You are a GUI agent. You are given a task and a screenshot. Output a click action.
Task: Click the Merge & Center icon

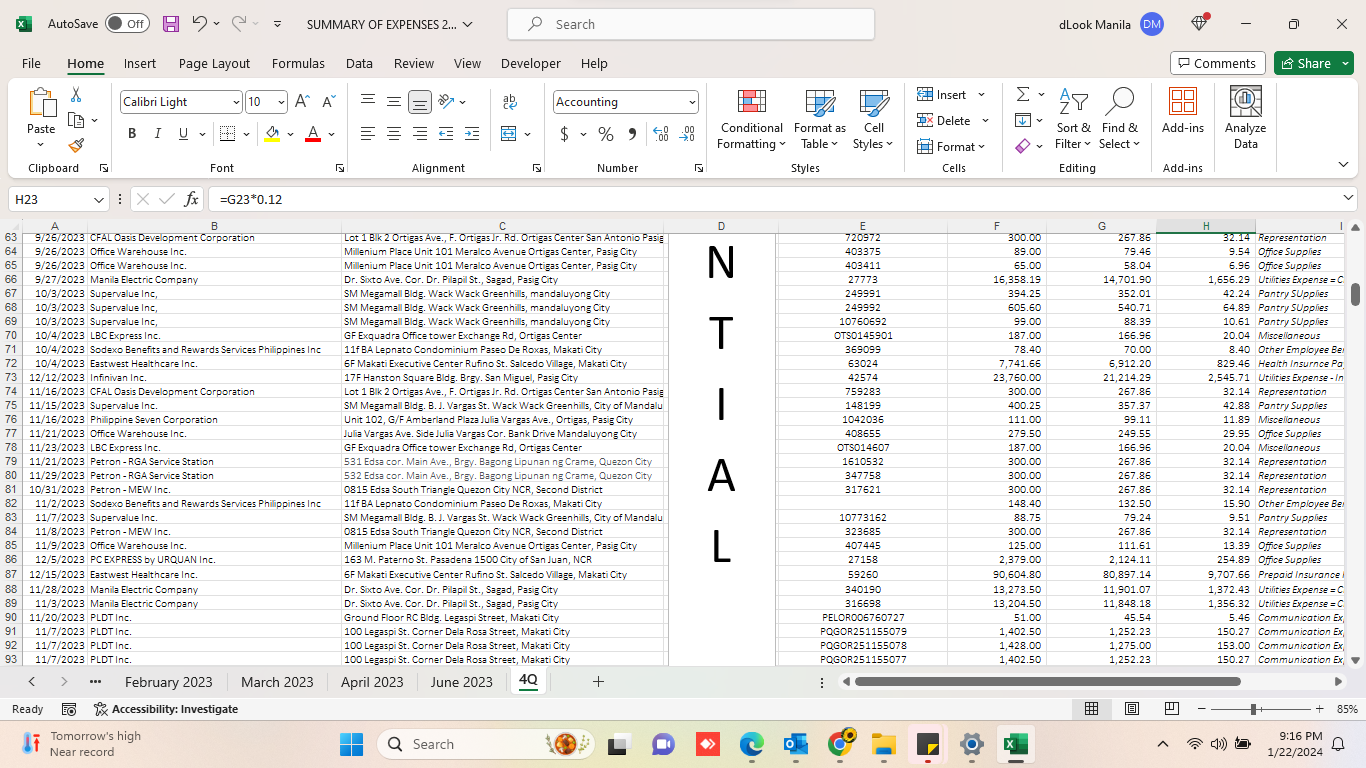click(508, 134)
